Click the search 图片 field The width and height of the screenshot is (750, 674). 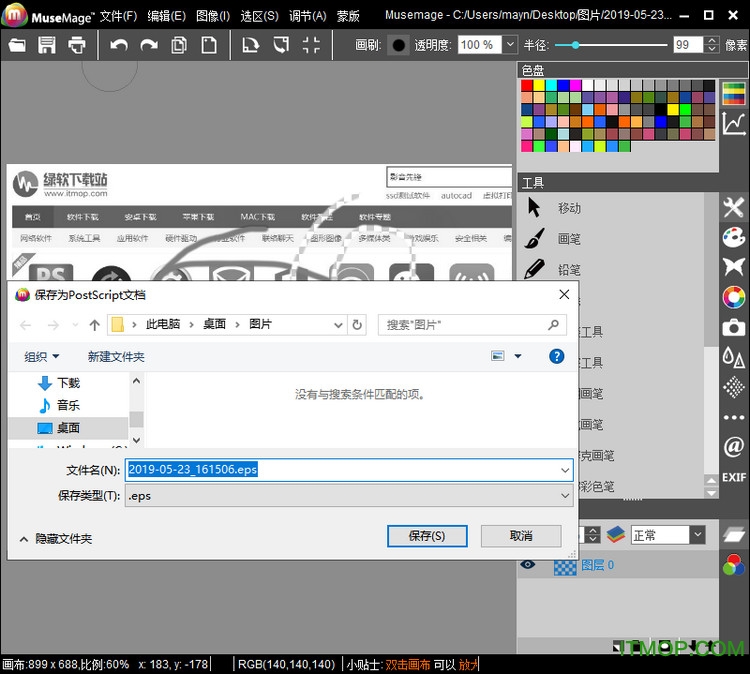pyautogui.click(x=472, y=325)
